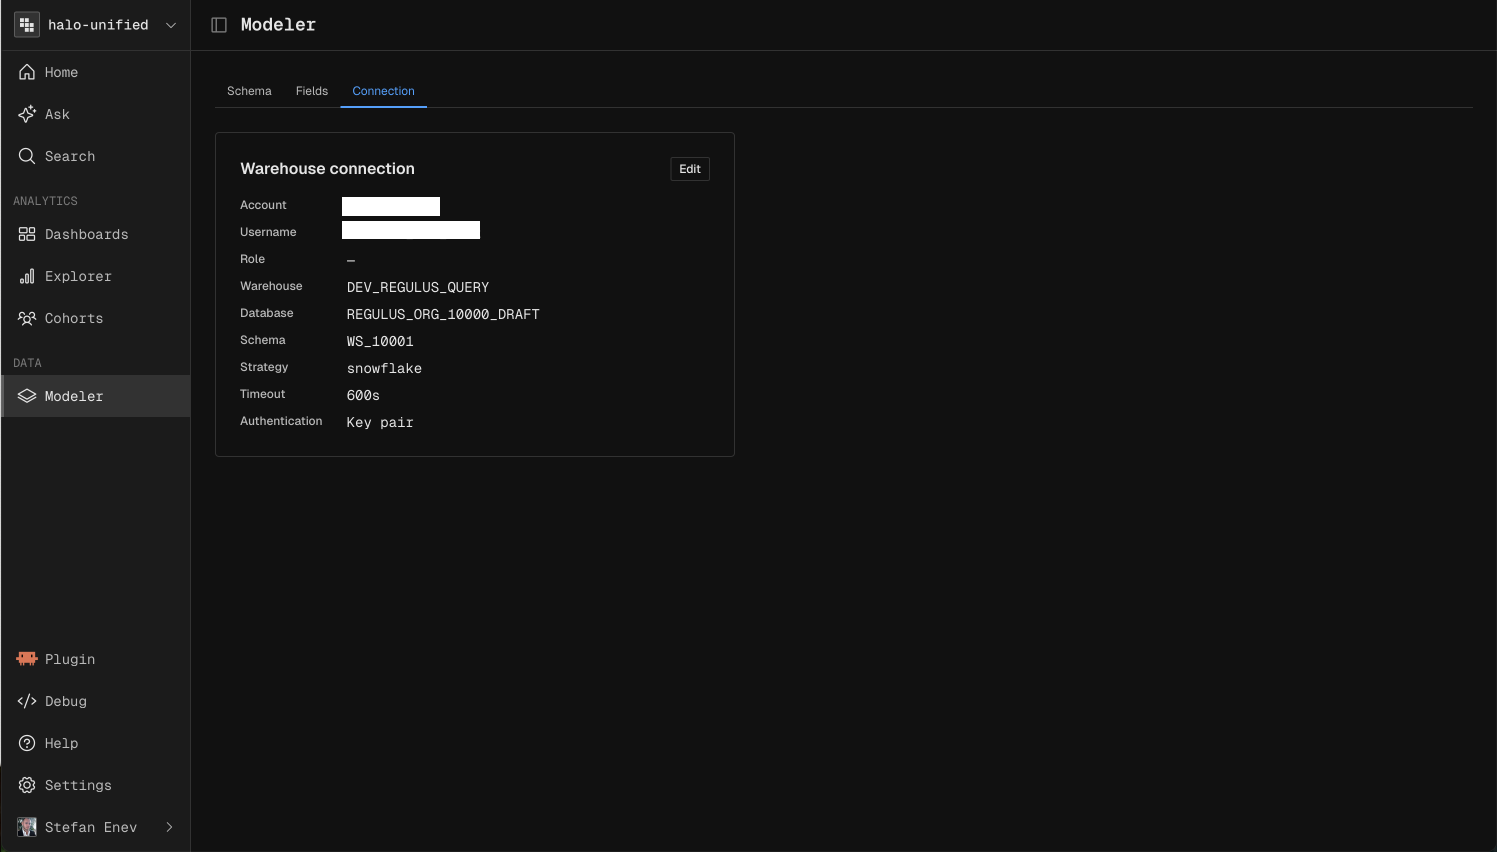
Task: Switch to the Fields tab
Action: pos(312,91)
